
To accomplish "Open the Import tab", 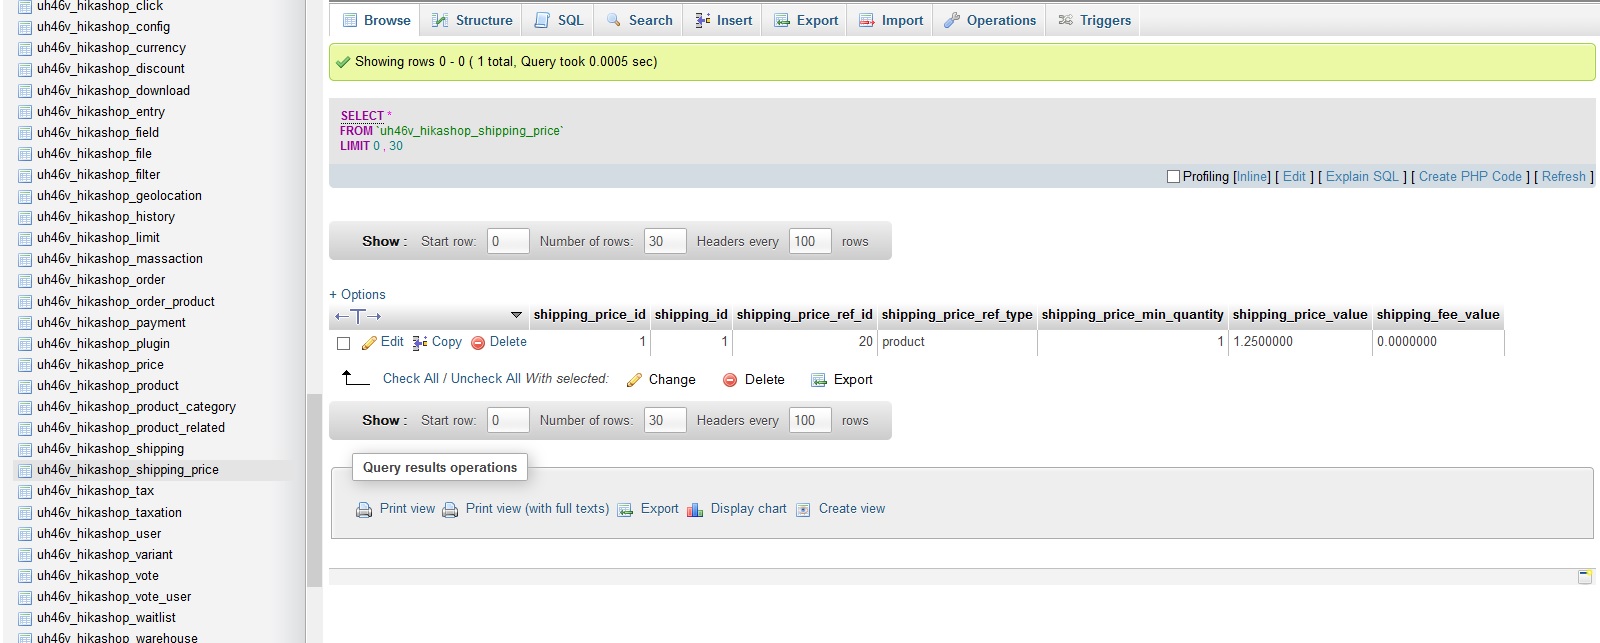I will click(891, 20).
